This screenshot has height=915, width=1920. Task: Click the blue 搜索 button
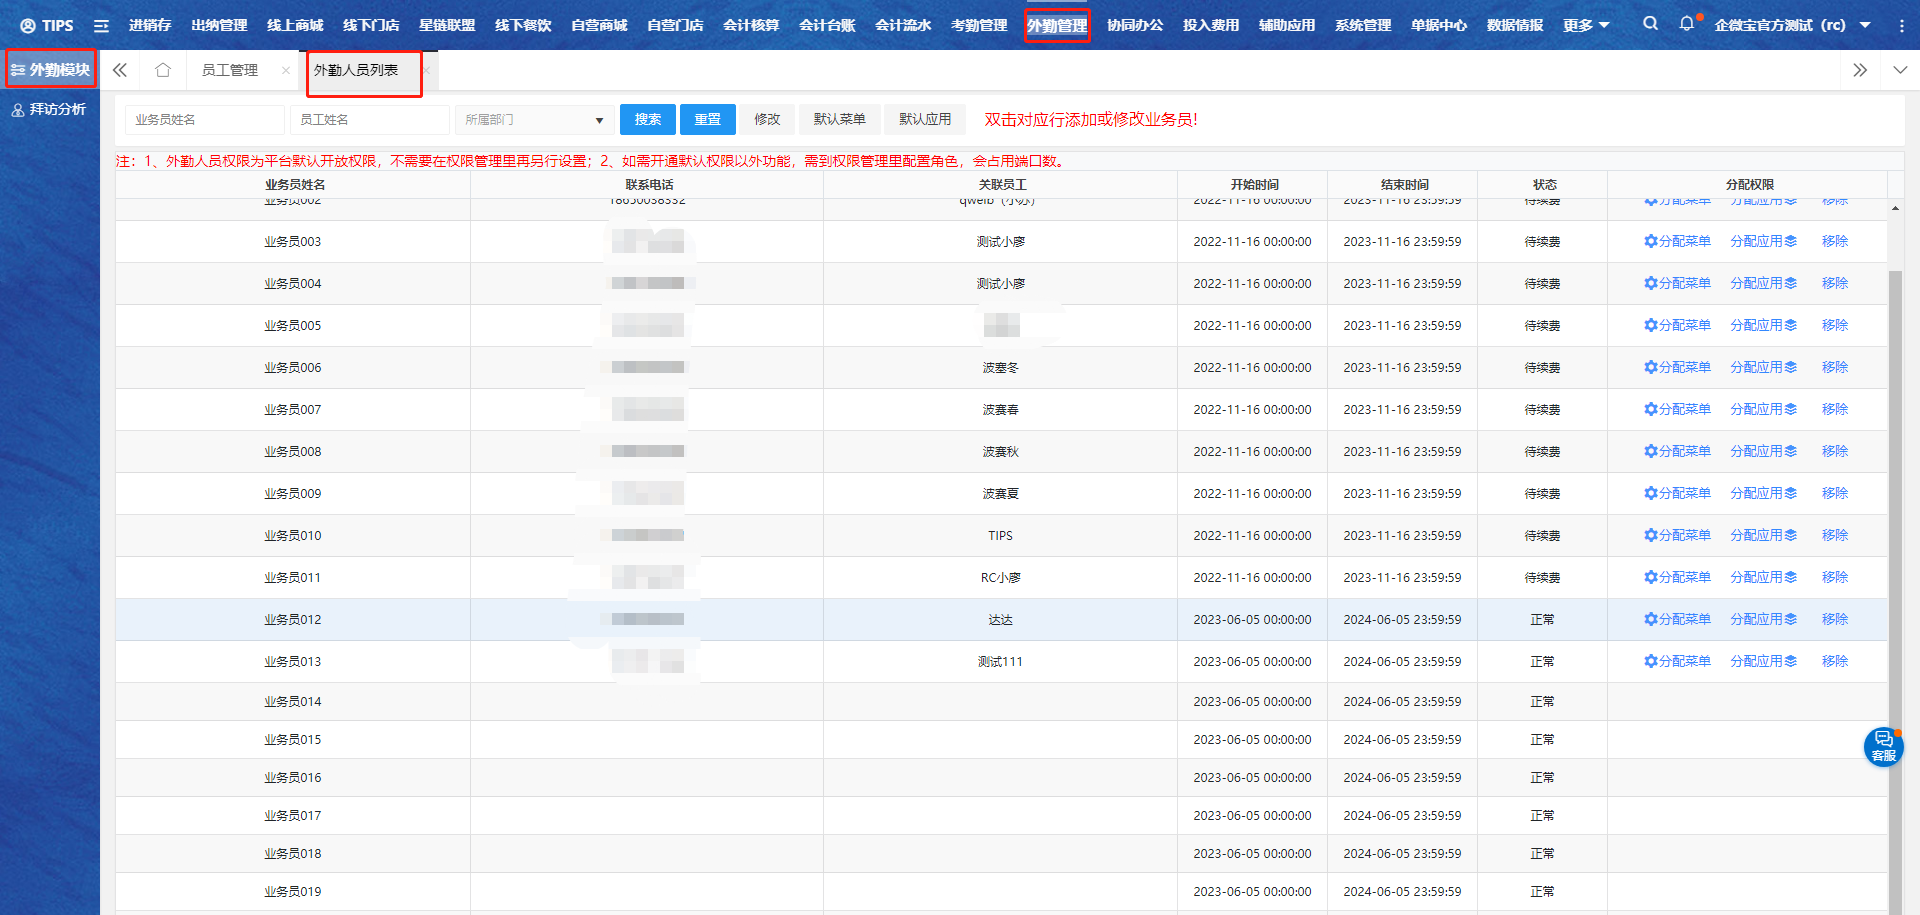click(x=647, y=119)
